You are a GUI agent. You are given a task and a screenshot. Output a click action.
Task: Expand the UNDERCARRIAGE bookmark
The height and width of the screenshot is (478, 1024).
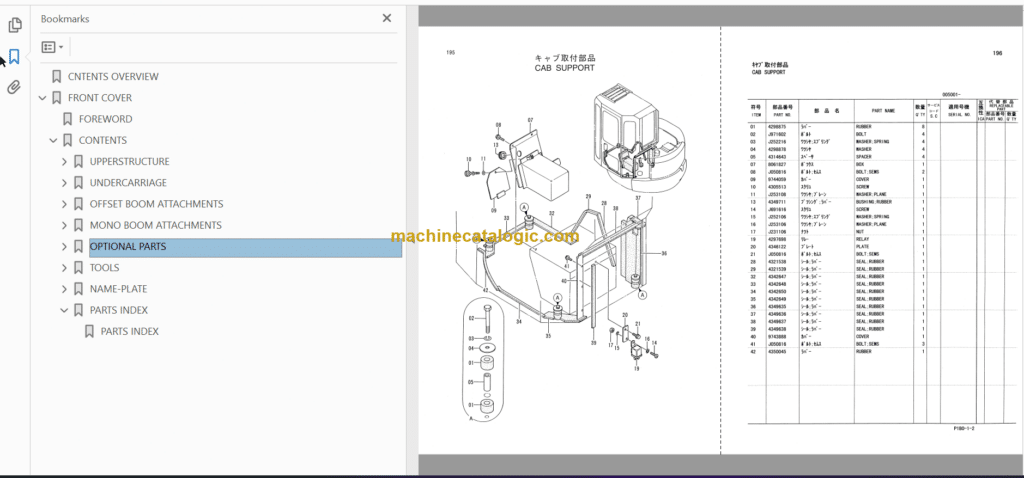[64, 183]
